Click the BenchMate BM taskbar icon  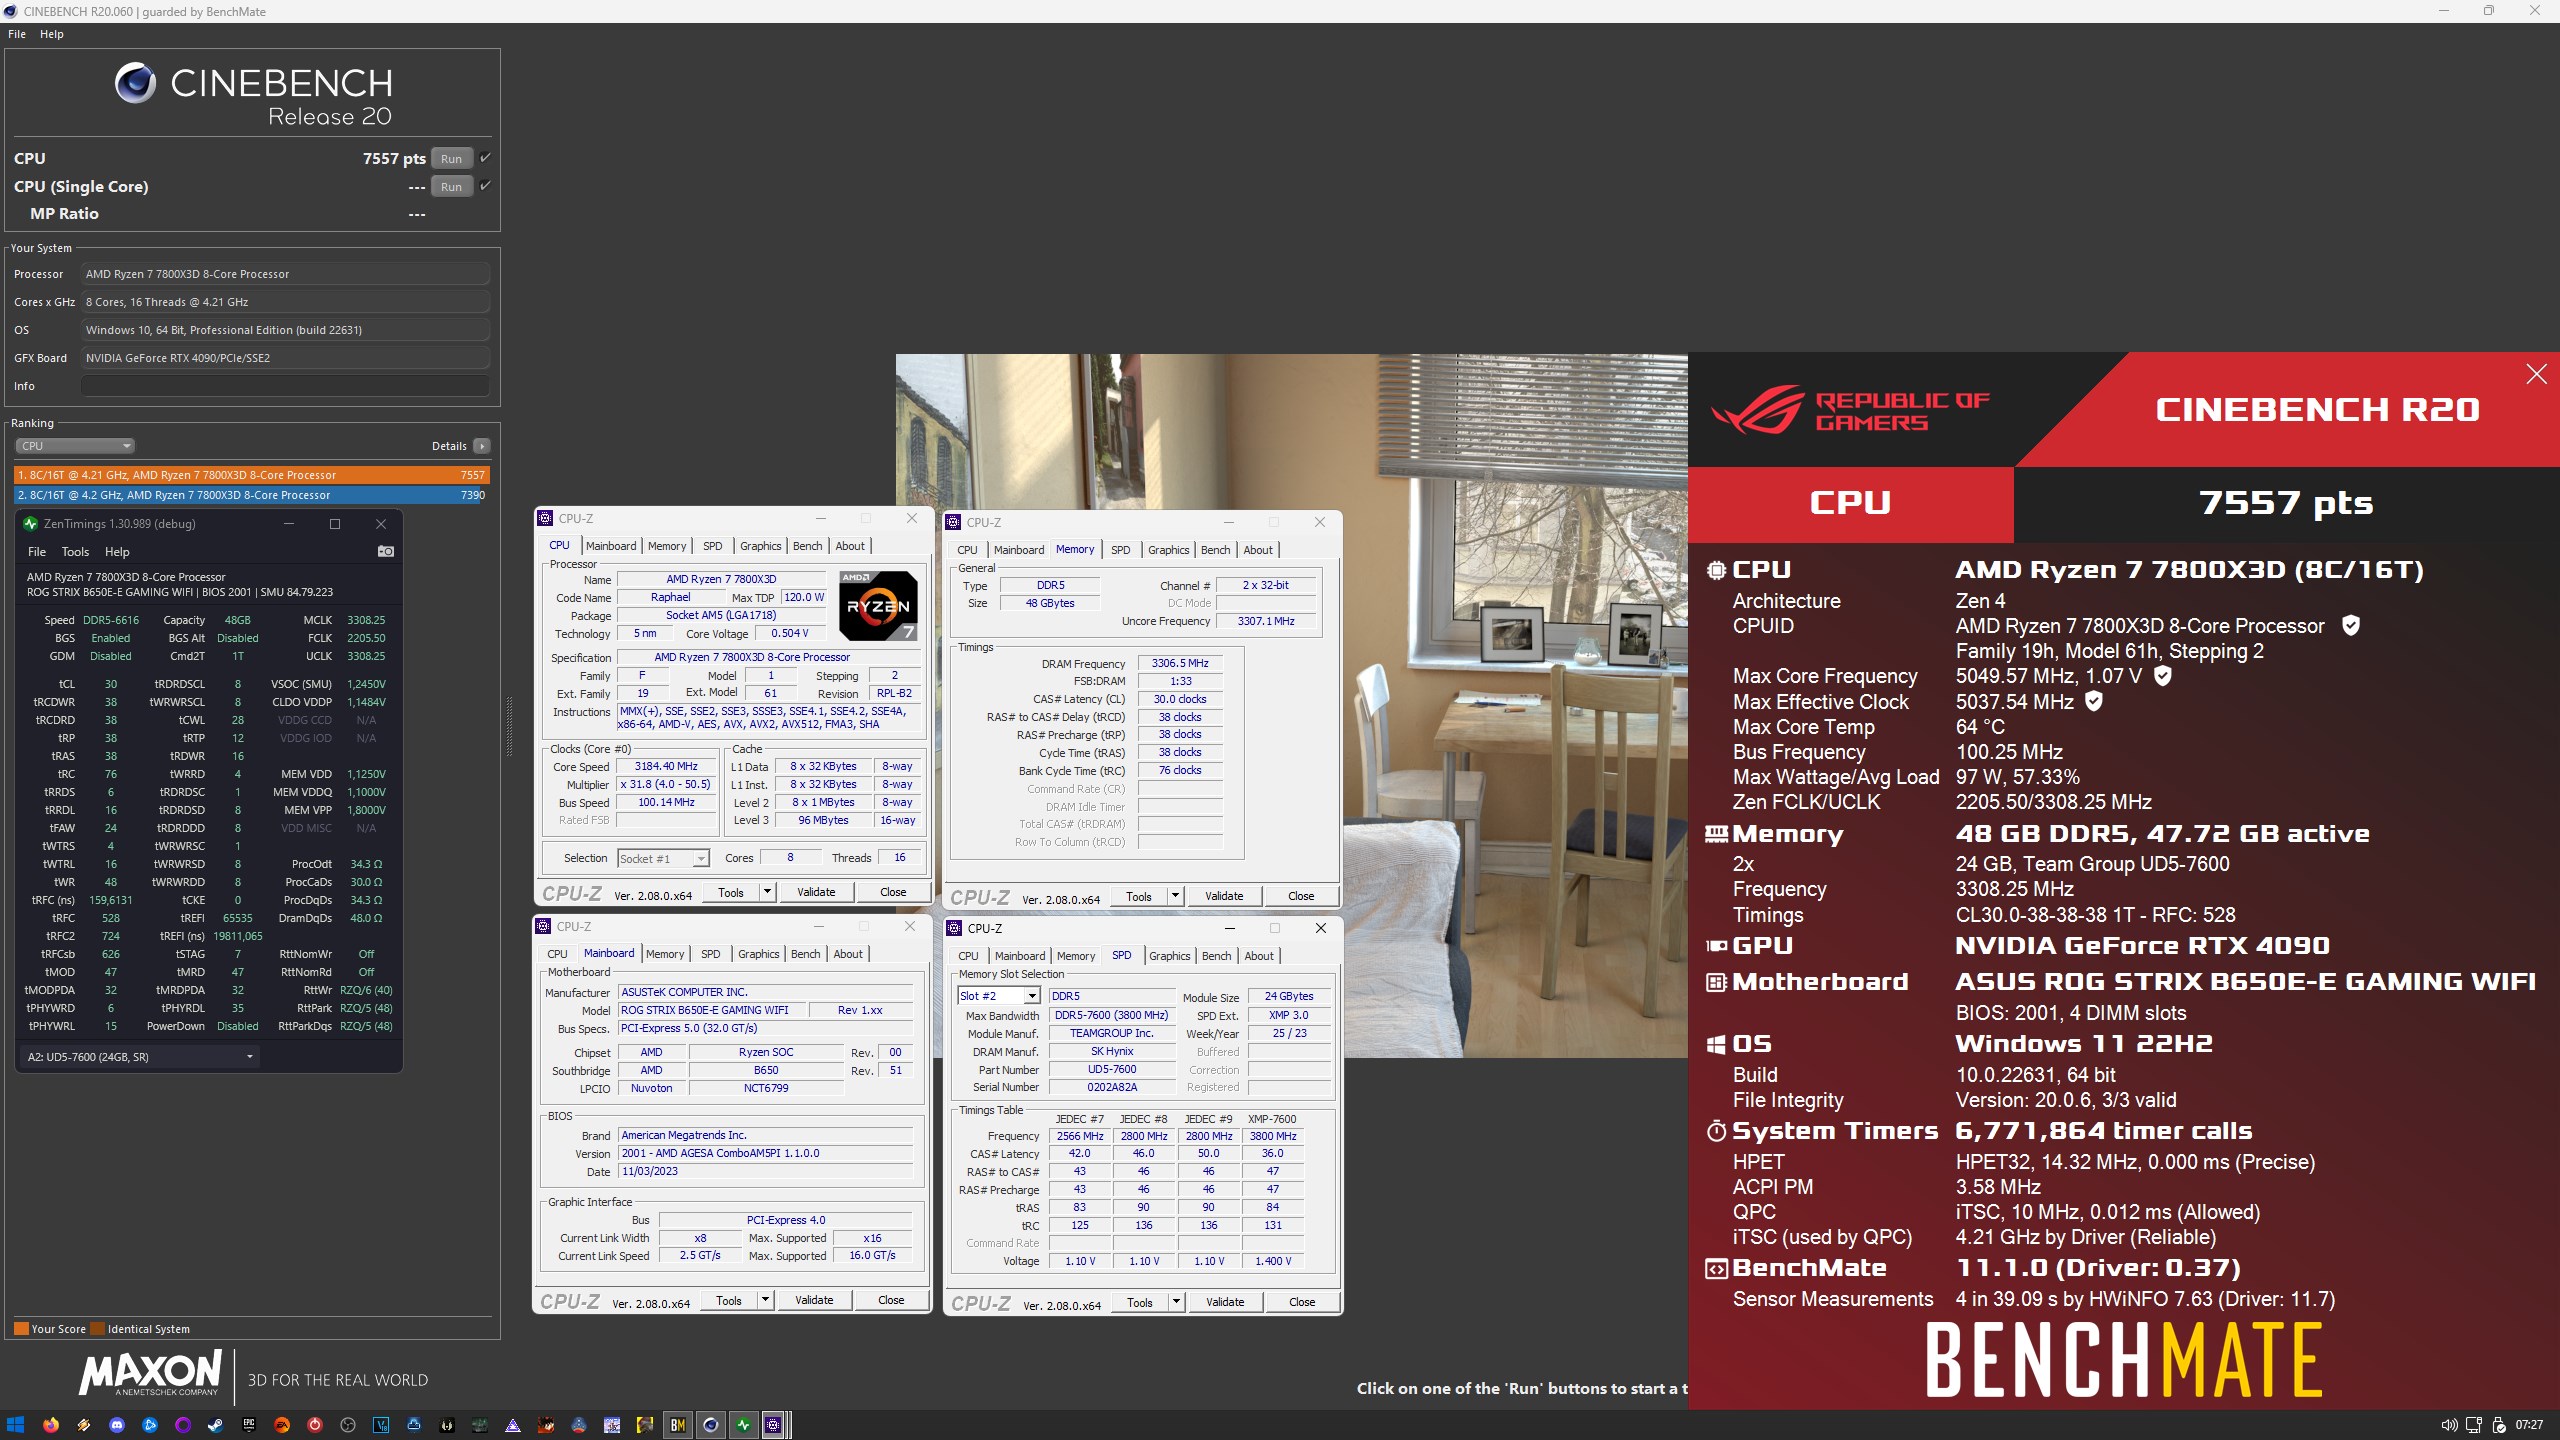point(678,1425)
